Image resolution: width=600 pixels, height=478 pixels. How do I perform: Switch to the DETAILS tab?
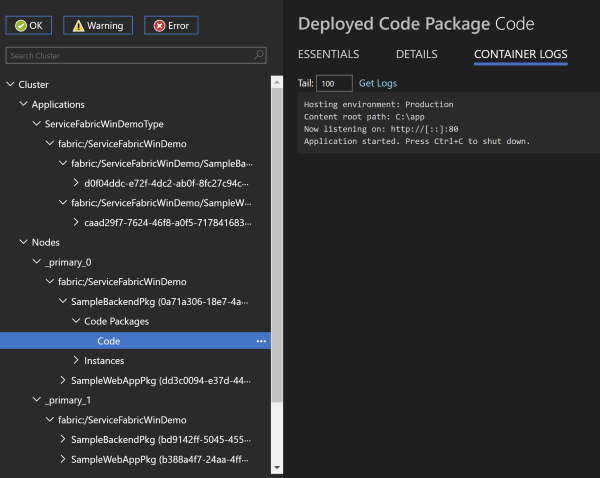pyautogui.click(x=417, y=54)
